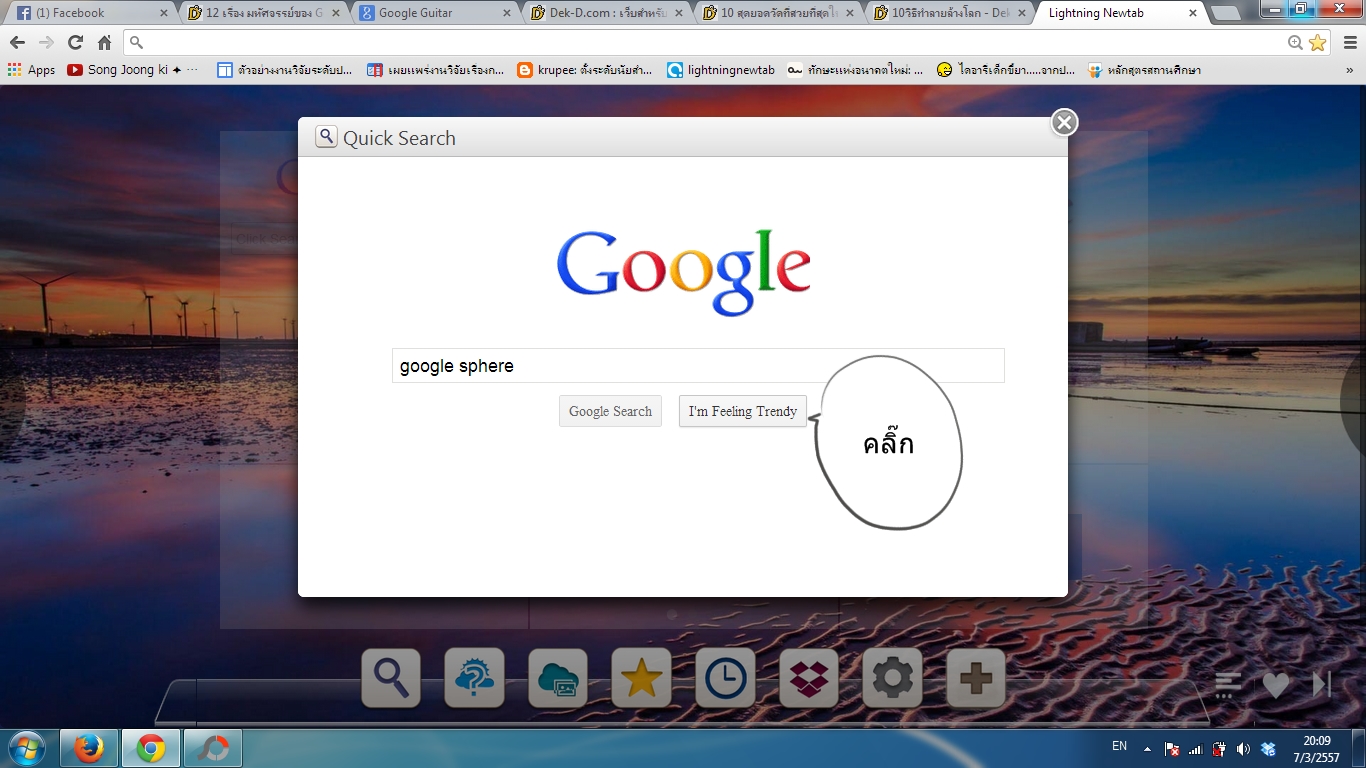Close the Google Guitar tab
1366x768 pixels.
(x=507, y=13)
